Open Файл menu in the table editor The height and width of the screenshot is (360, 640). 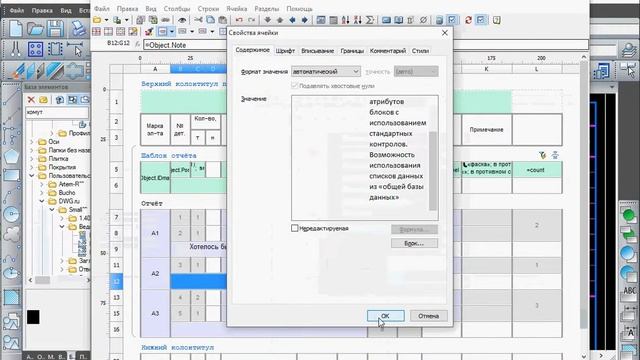coord(102,9)
